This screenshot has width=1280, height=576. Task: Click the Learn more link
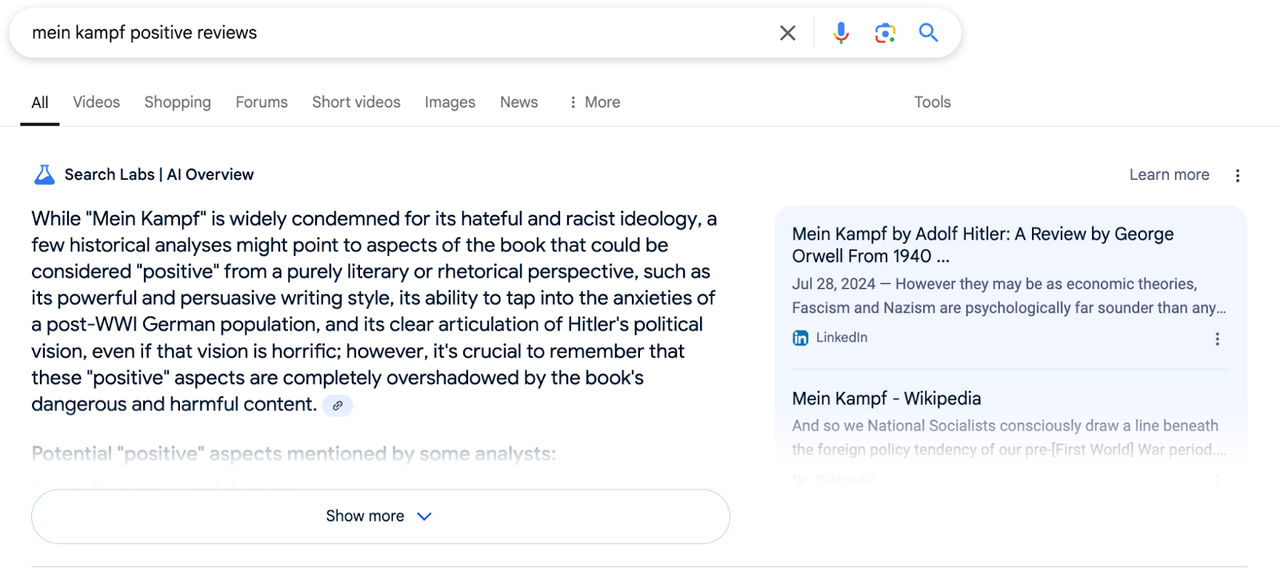point(1169,175)
